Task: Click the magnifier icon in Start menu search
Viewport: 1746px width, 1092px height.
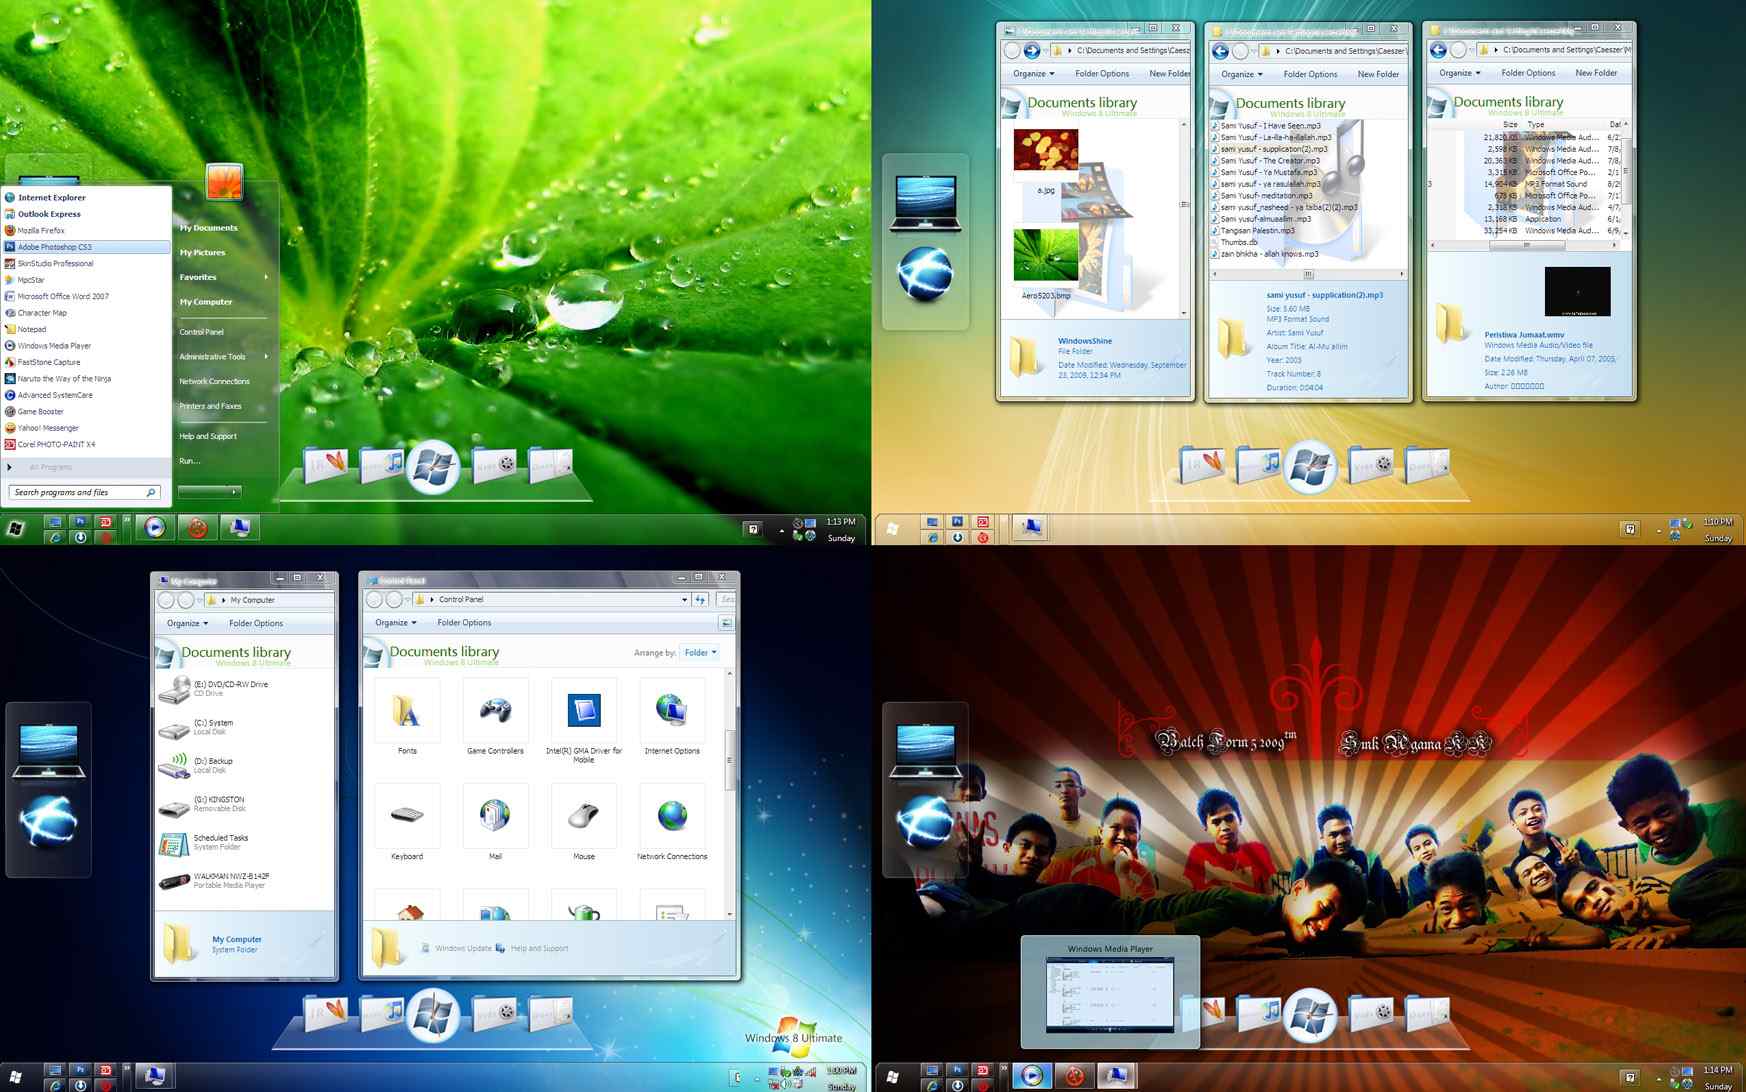Action: click(x=151, y=492)
